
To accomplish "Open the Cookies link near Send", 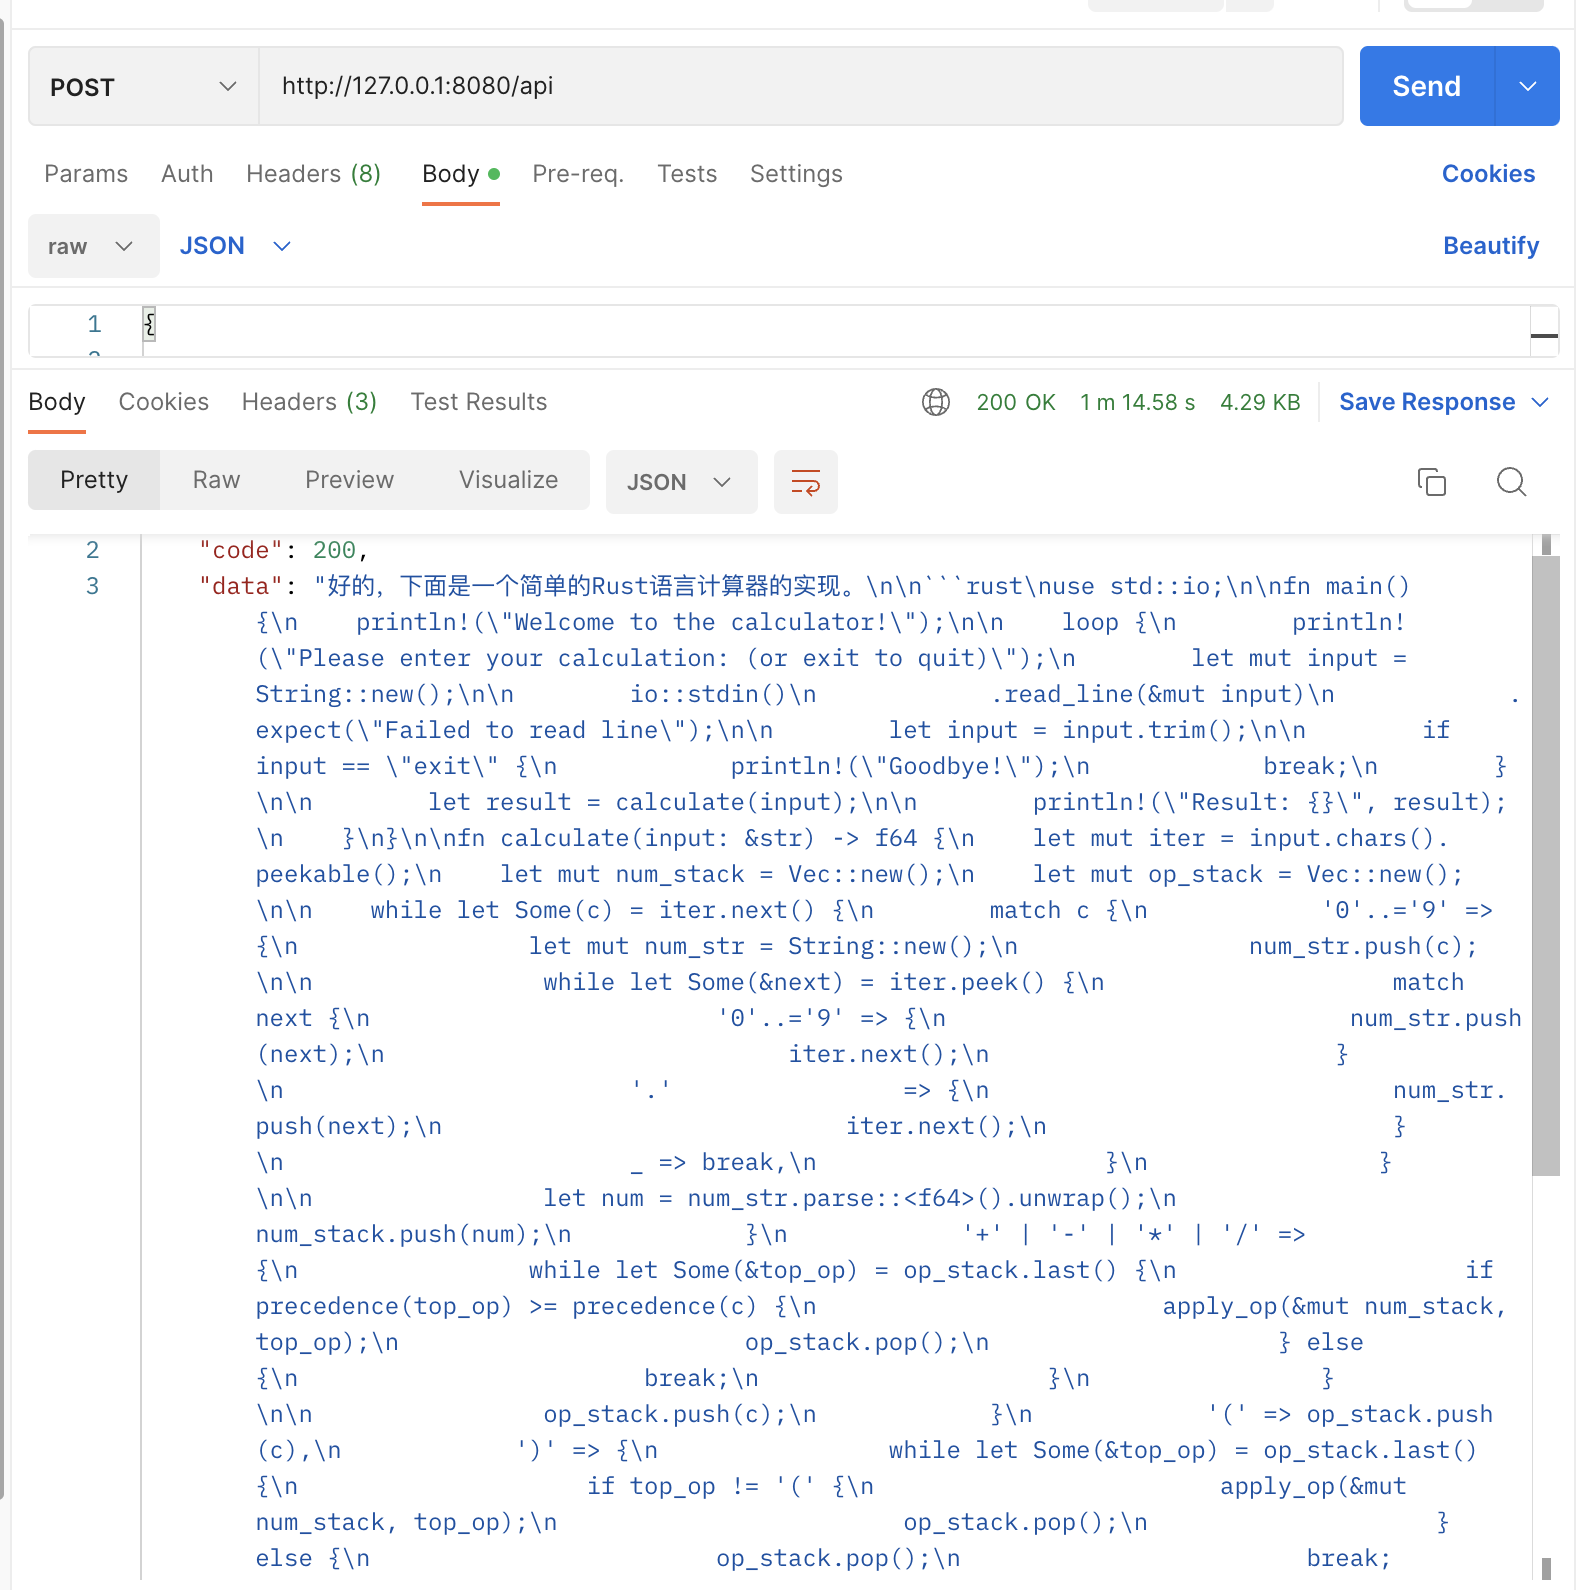I will [x=1488, y=174].
